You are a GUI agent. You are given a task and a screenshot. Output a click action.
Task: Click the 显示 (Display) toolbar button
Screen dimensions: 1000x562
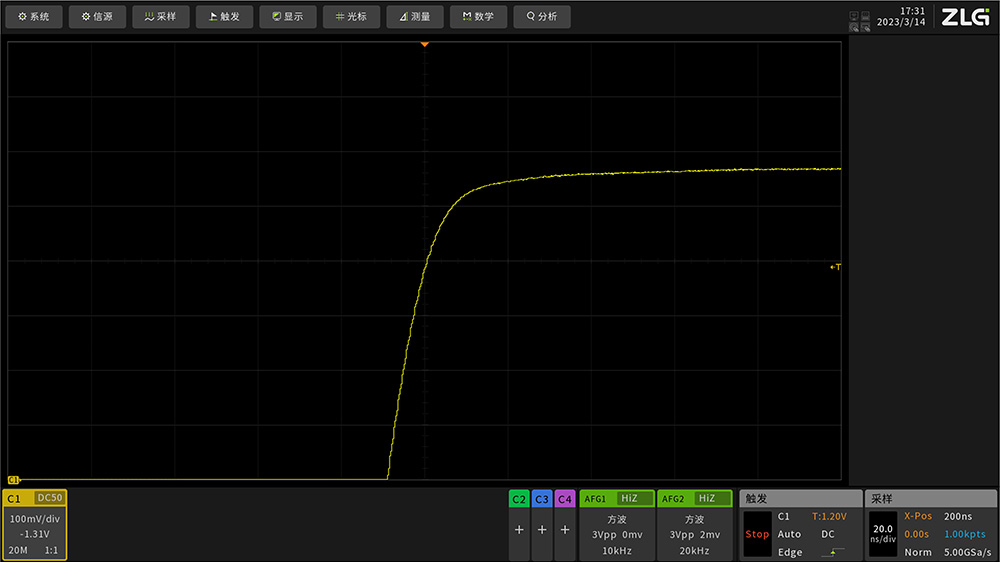click(x=287, y=17)
